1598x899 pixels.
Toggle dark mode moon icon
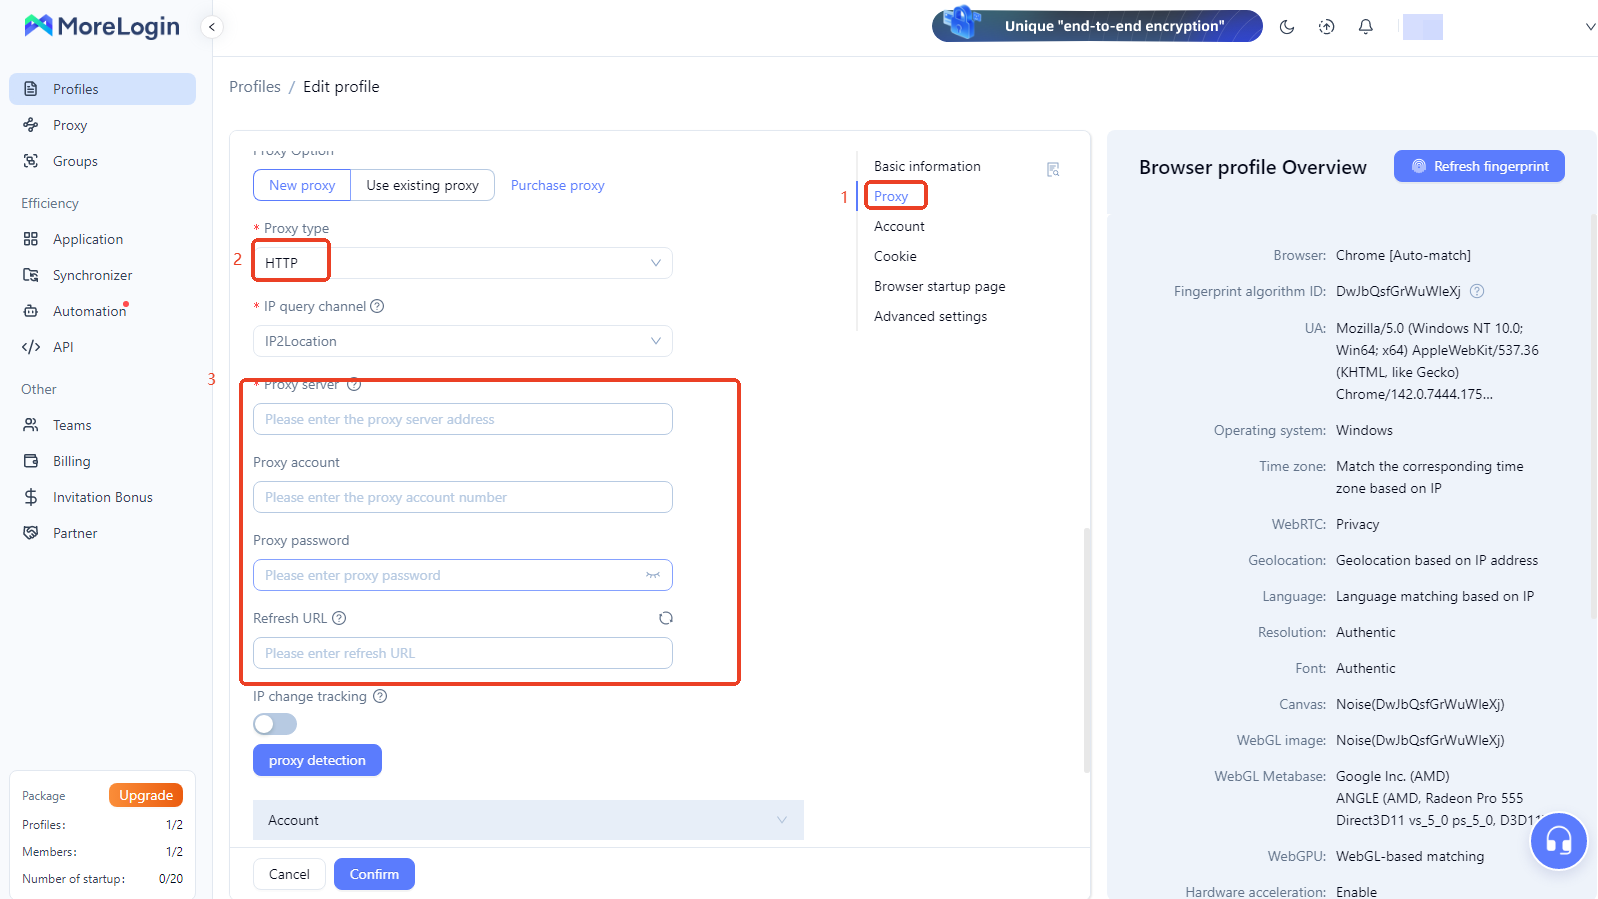[1287, 27]
